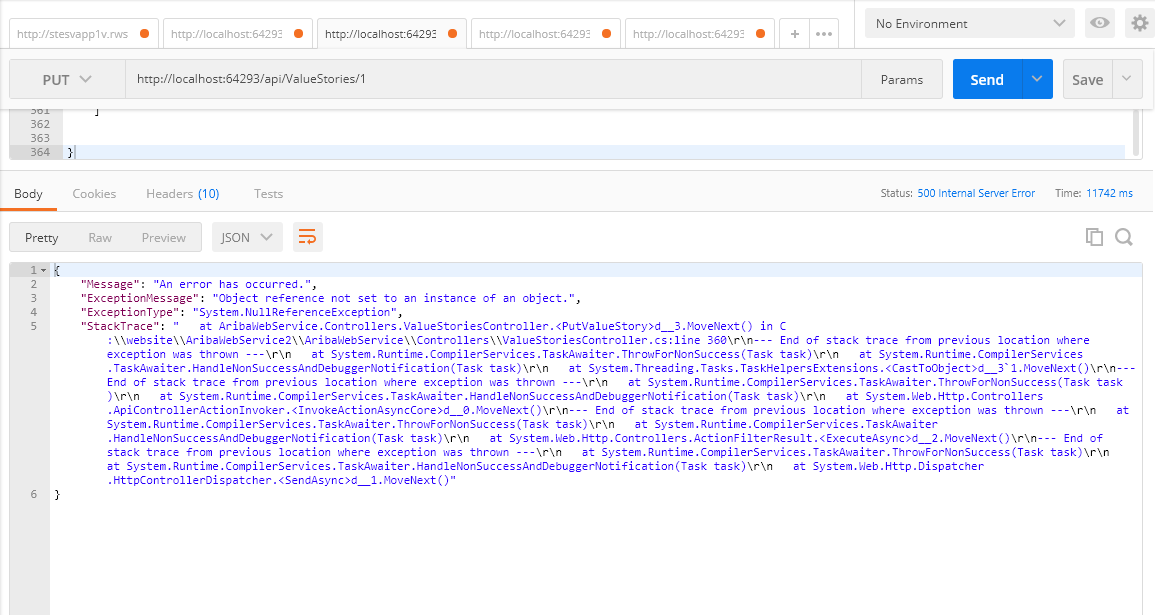Open the response Tests tab
Viewport: 1155px width, 615px height.
[x=268, y=194]
